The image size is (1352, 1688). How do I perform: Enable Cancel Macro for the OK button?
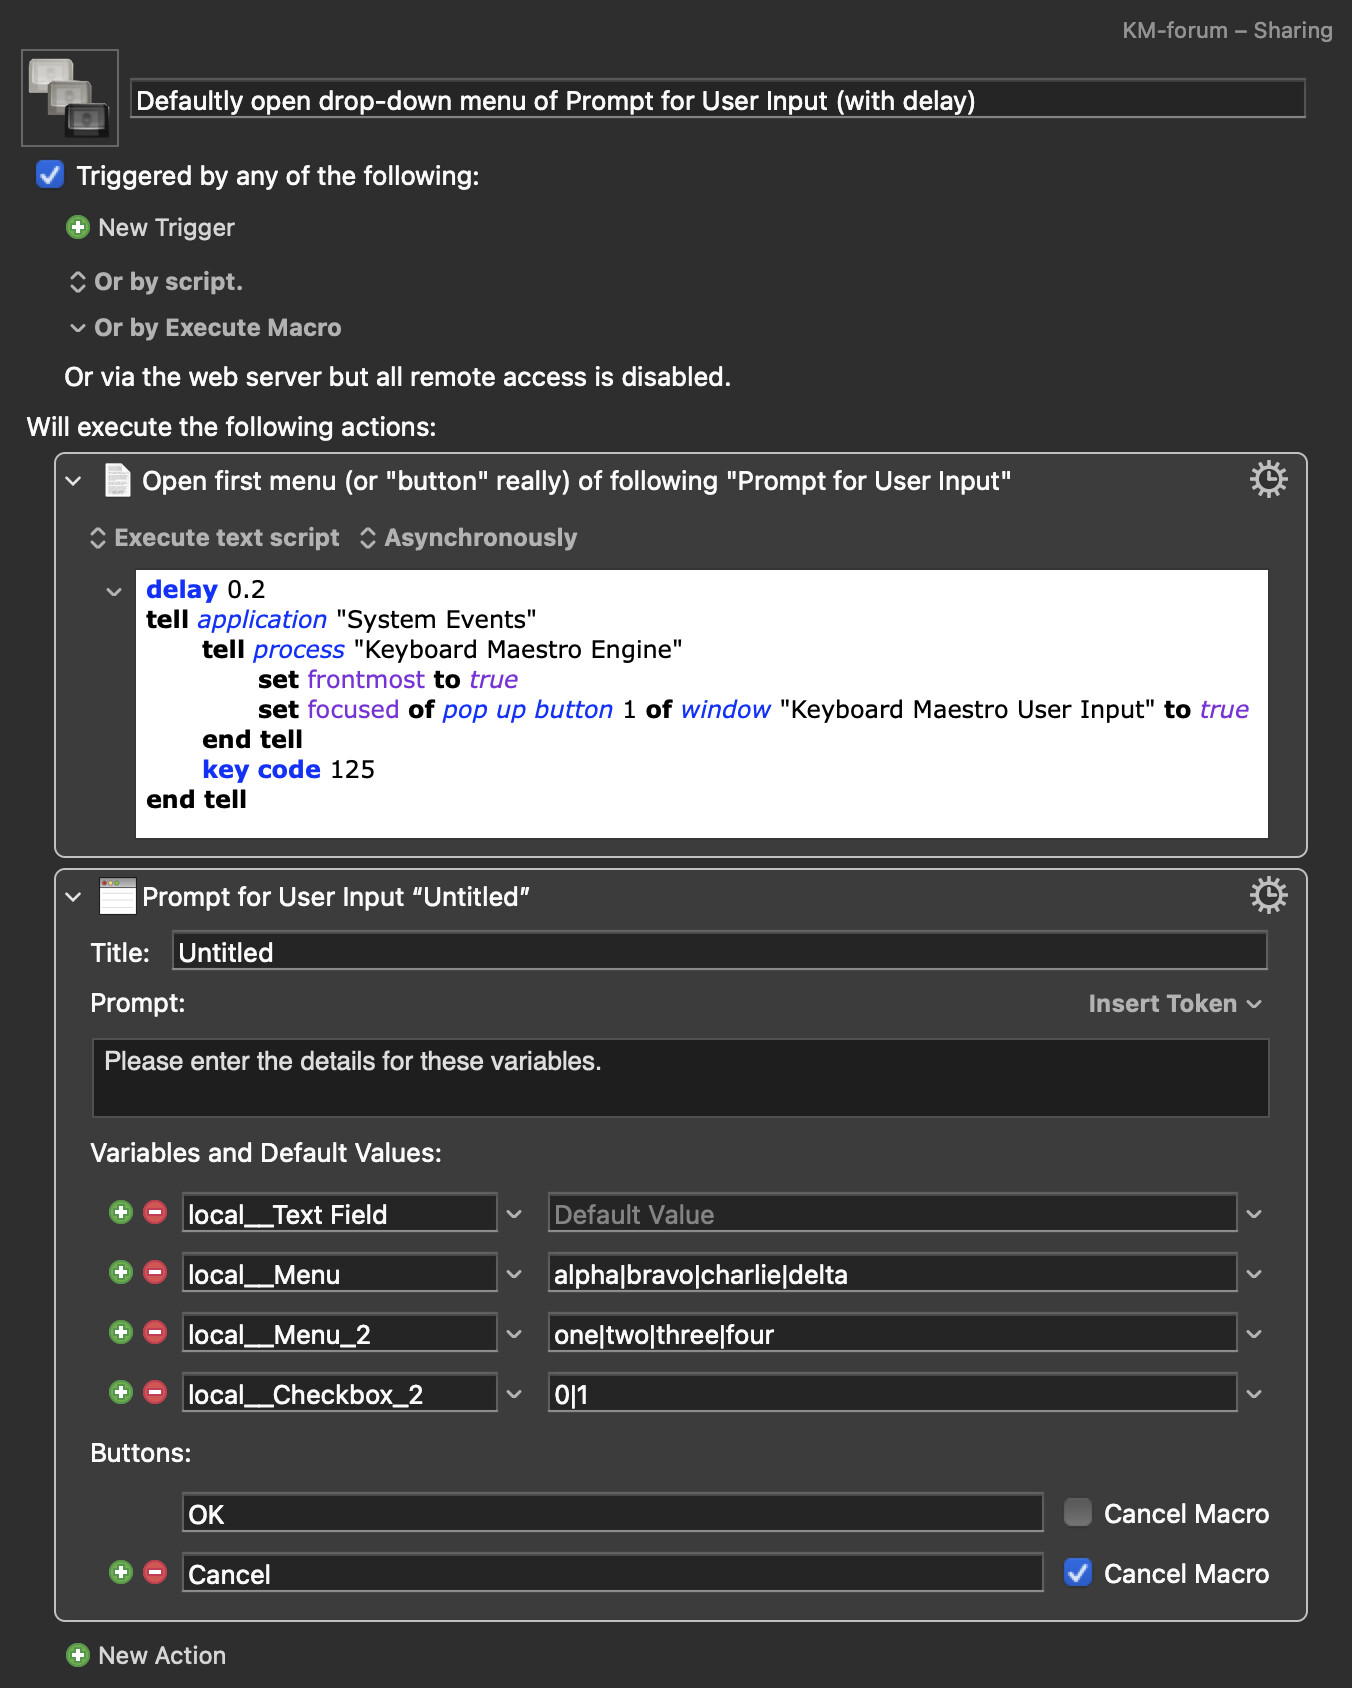[x=1077, y=1512]
